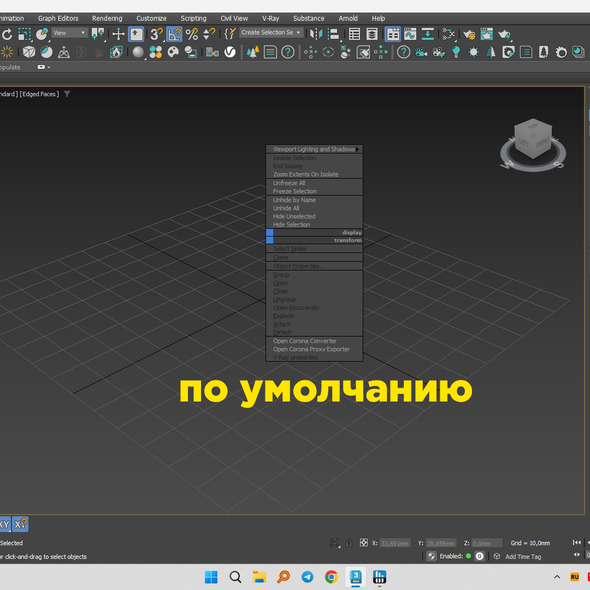
Task: Open Render Setup teapot icon
Action: pos(469,34)
